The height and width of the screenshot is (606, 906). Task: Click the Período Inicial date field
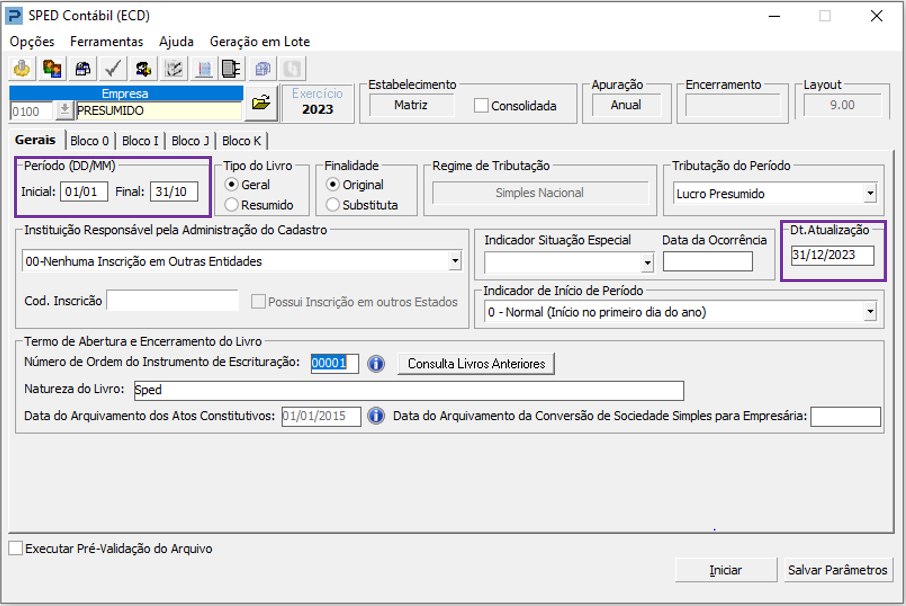point(84,192)
